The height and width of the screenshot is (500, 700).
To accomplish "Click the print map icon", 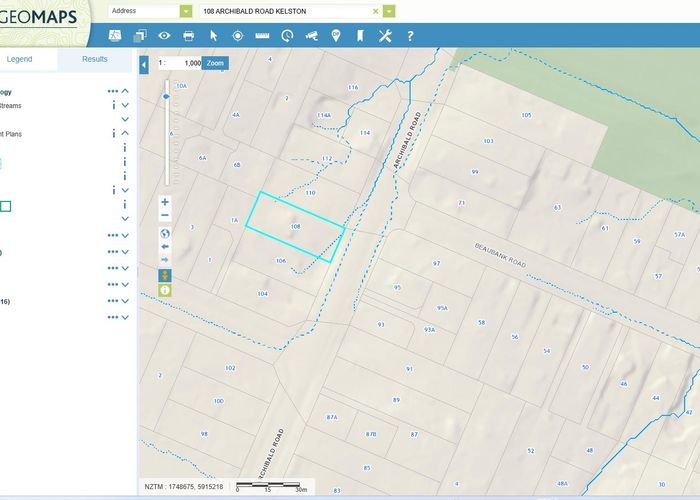I will coord(188,36).
